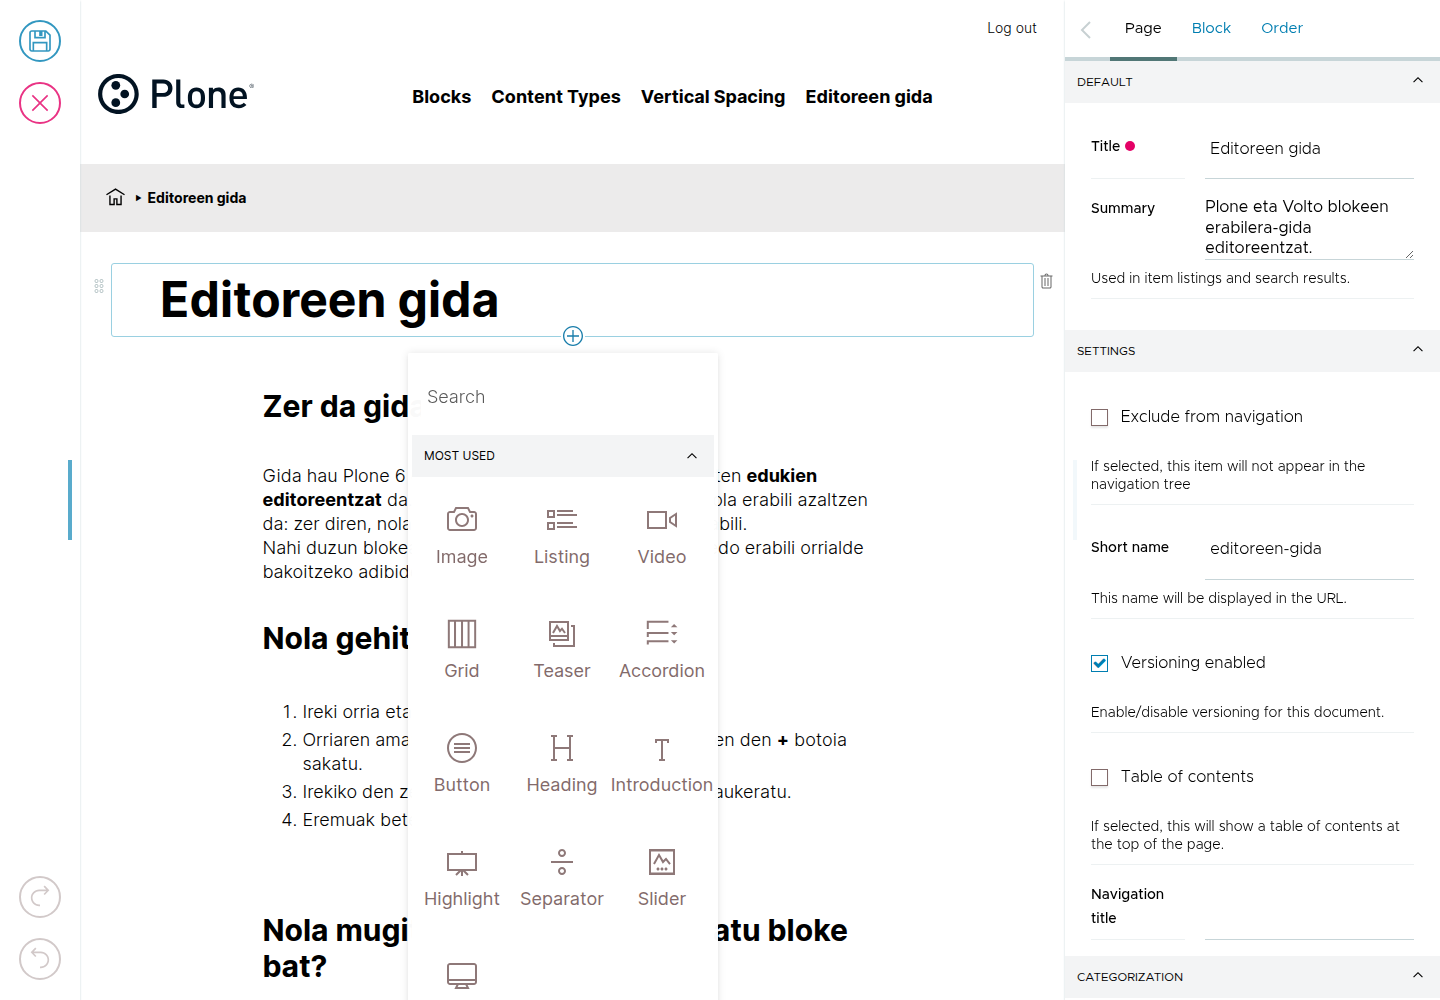The height and width of the screenshot is (1000, 1440).
Task: Edit the Summary text area
Action: point(1309,227)
